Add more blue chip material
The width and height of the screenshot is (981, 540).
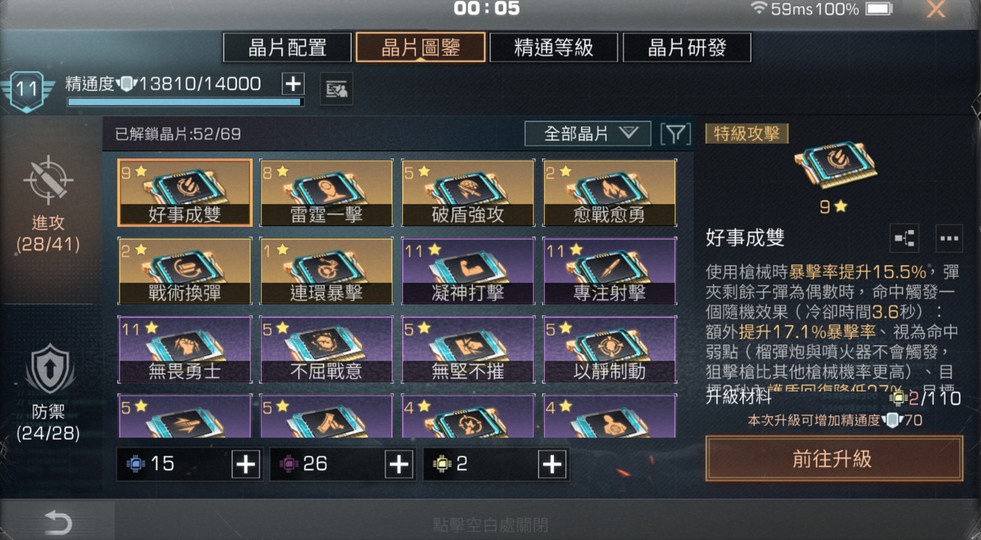(245, 464)
